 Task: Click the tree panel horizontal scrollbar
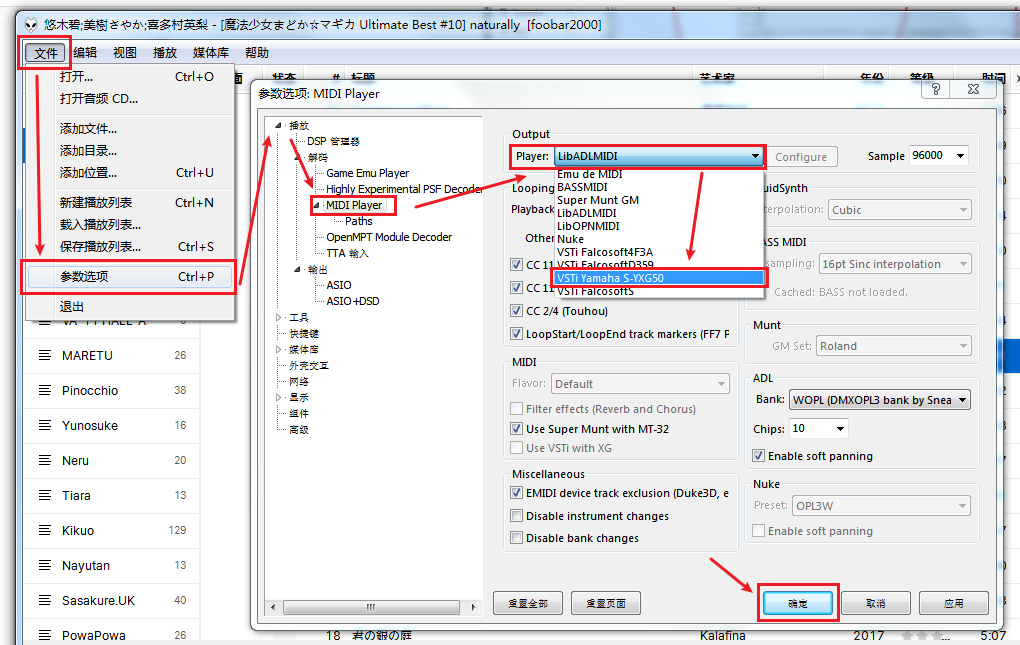tap(370, 607)
